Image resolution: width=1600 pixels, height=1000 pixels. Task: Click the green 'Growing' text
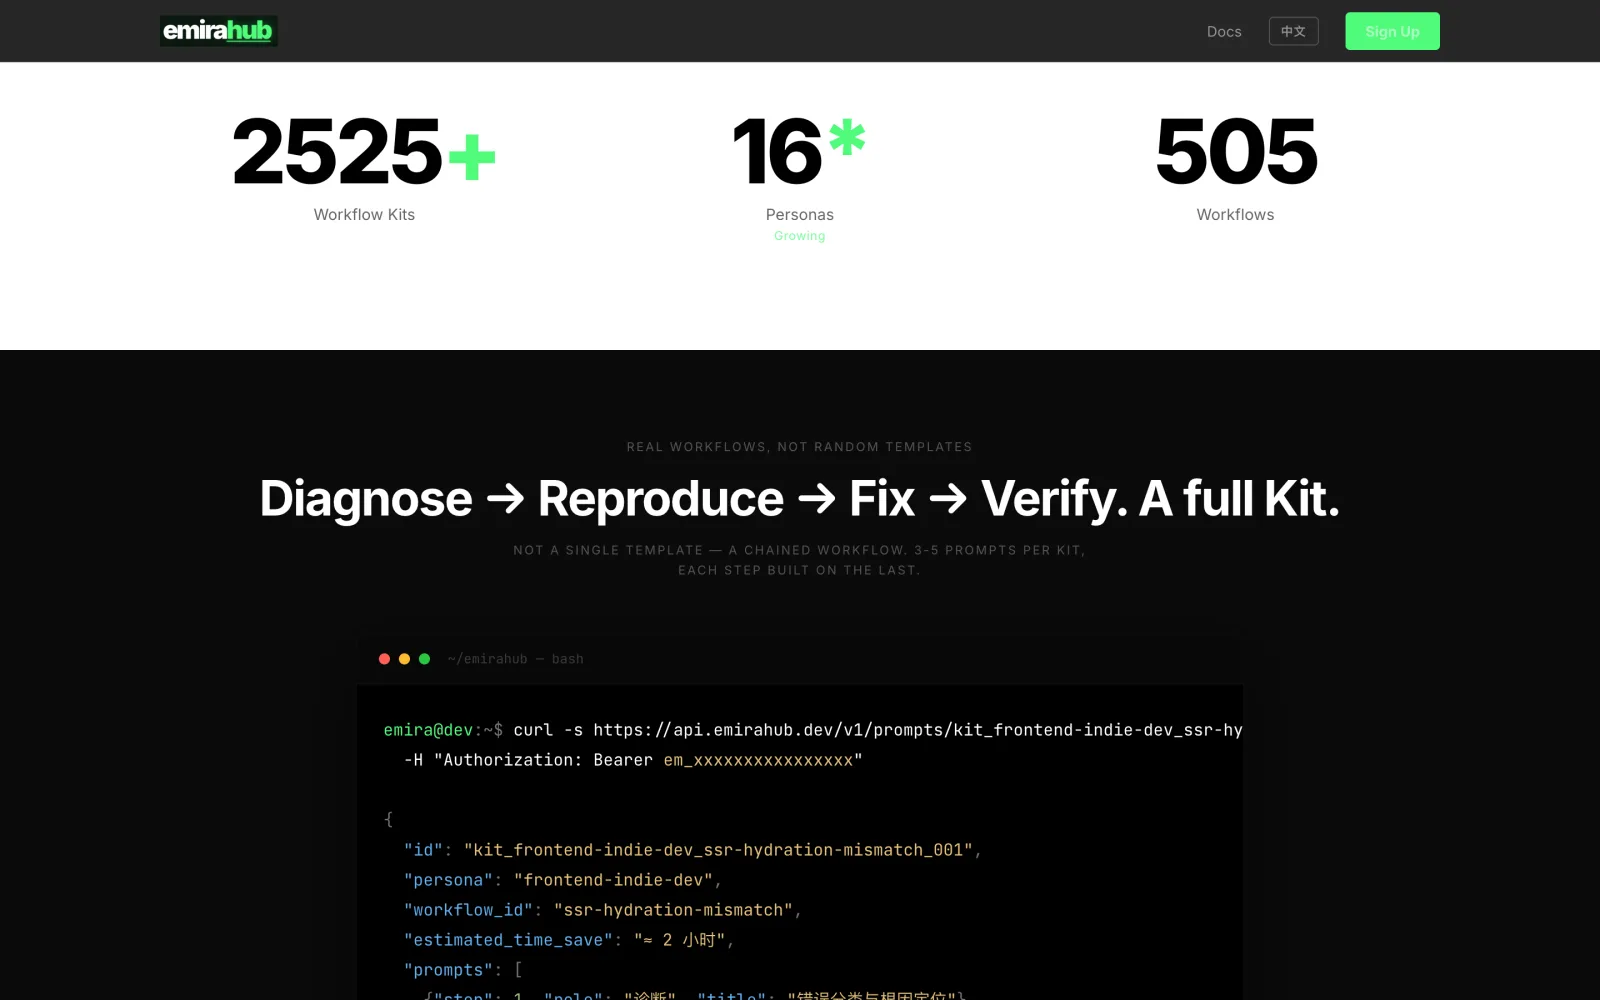pyautogui.click(x=799, y=236)
